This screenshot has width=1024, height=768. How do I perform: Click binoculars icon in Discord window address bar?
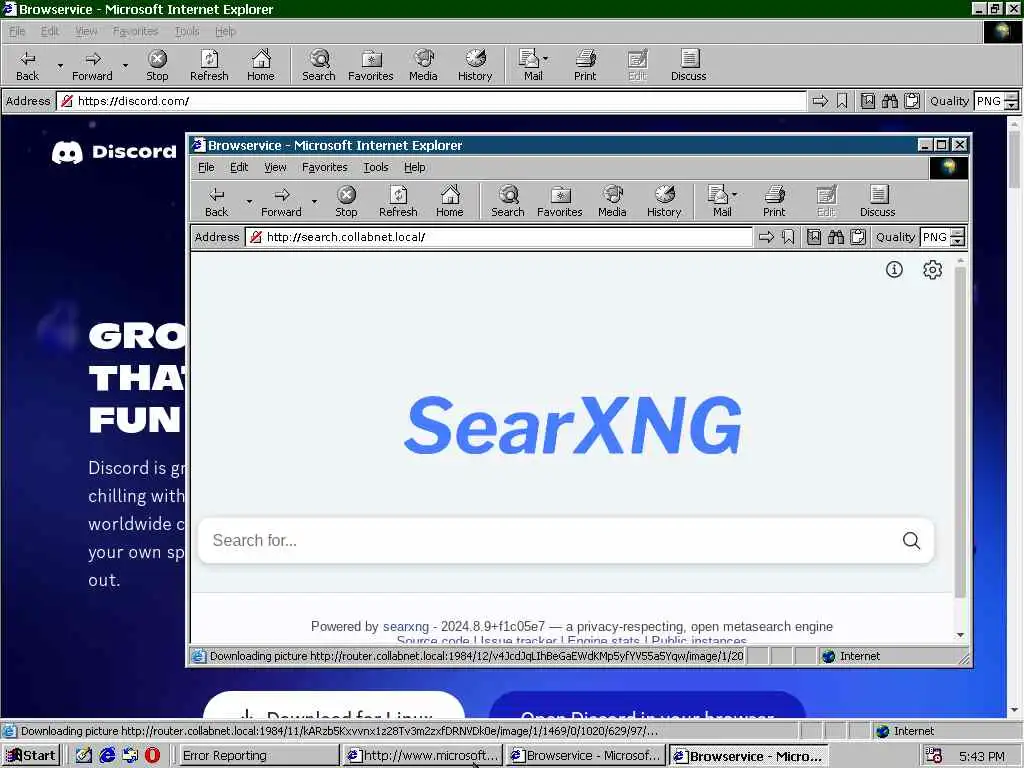tap(889, 101)
